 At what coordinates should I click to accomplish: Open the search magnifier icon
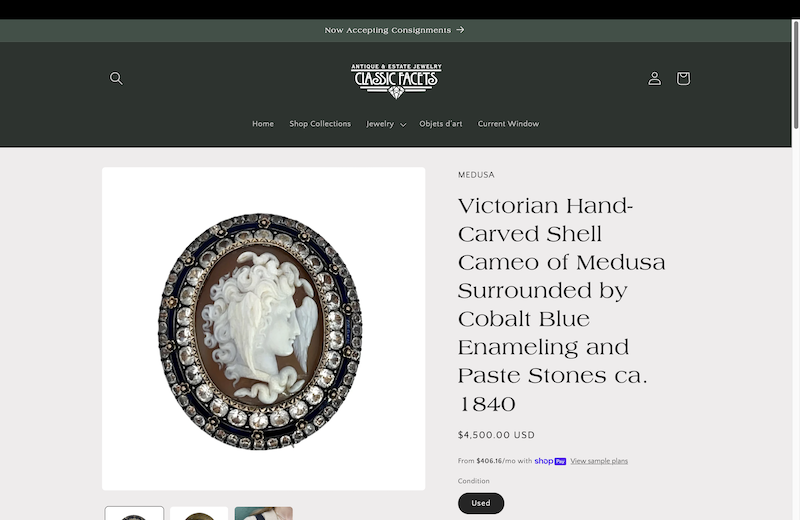pyautogui.click(x=116, y=78)
